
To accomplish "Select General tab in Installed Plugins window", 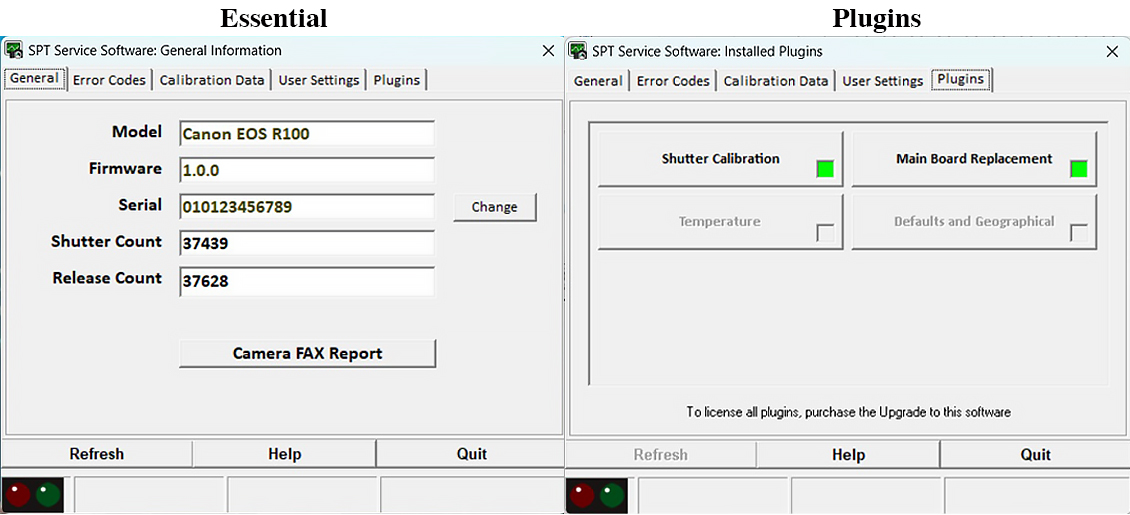I will (x=598, y=81).
